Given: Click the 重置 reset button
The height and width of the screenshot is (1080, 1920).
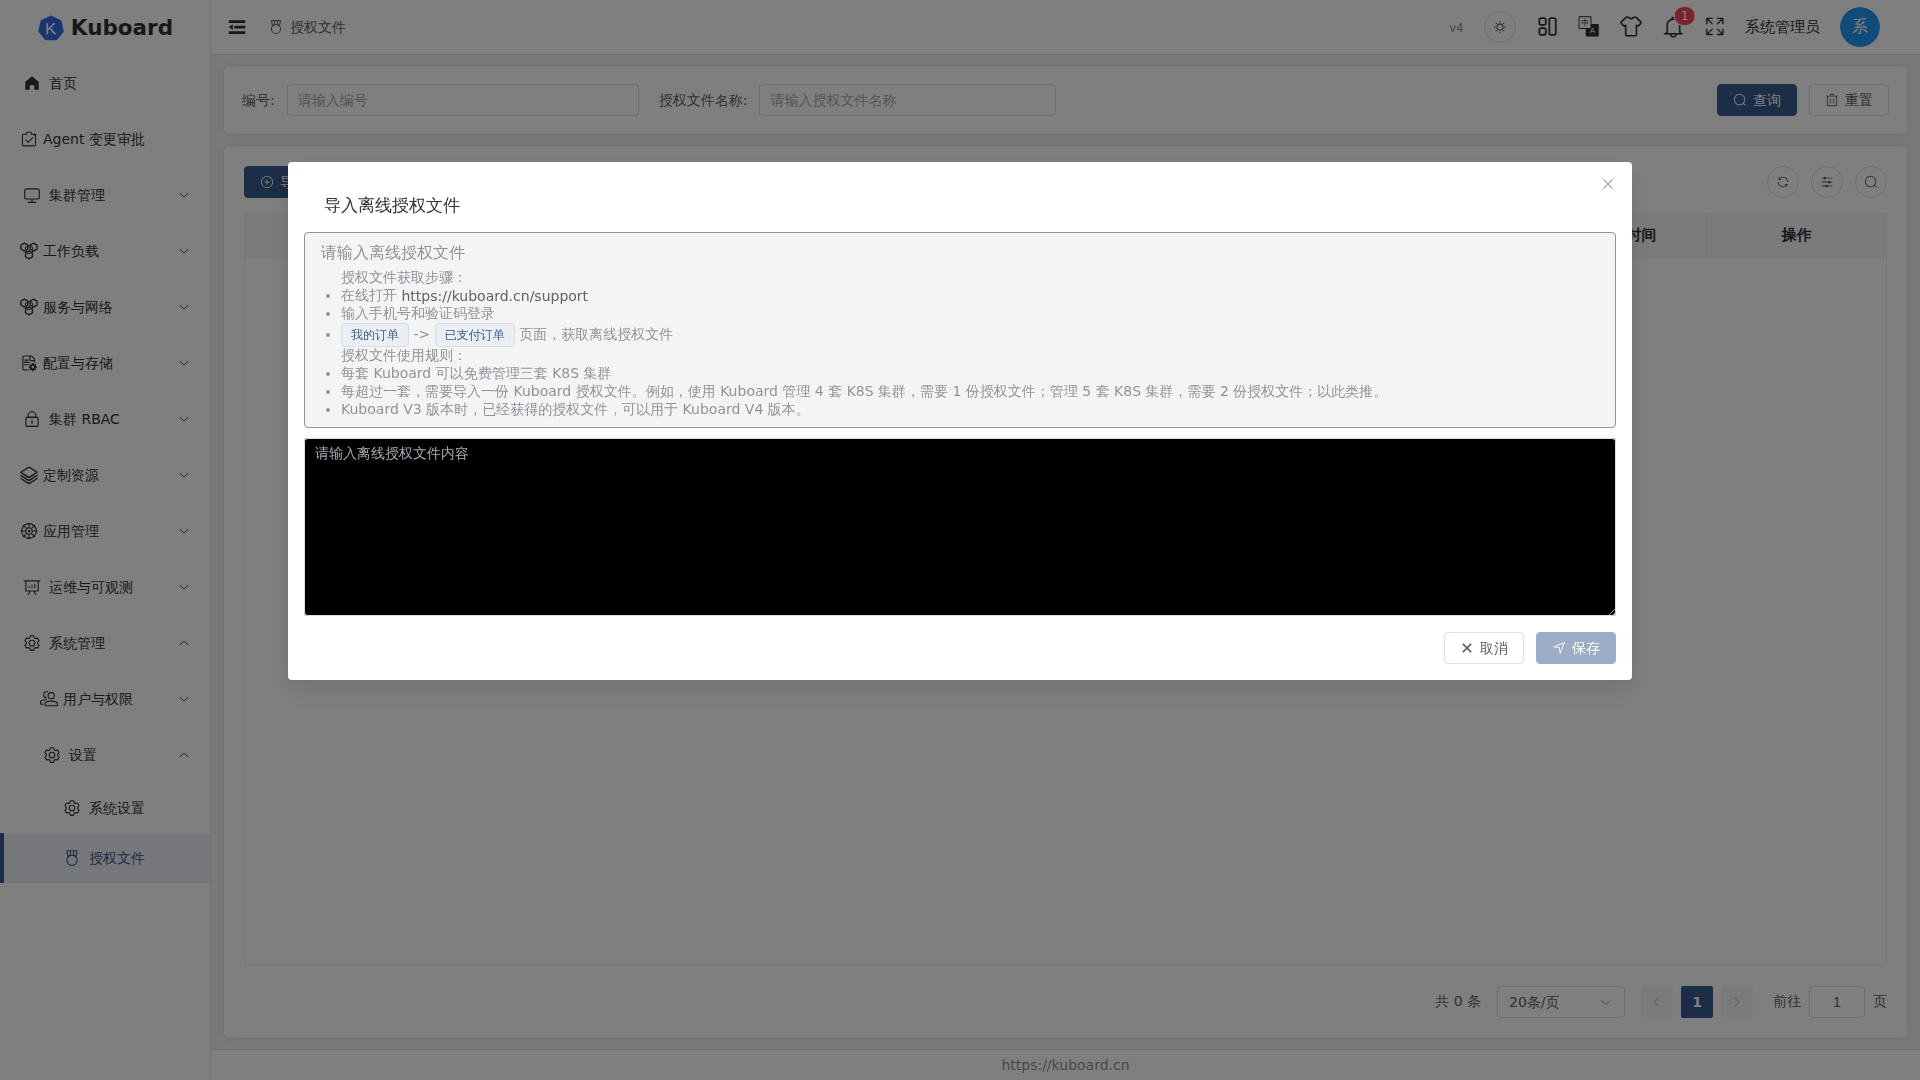Looking at the screenshot, I should 1849,100.
